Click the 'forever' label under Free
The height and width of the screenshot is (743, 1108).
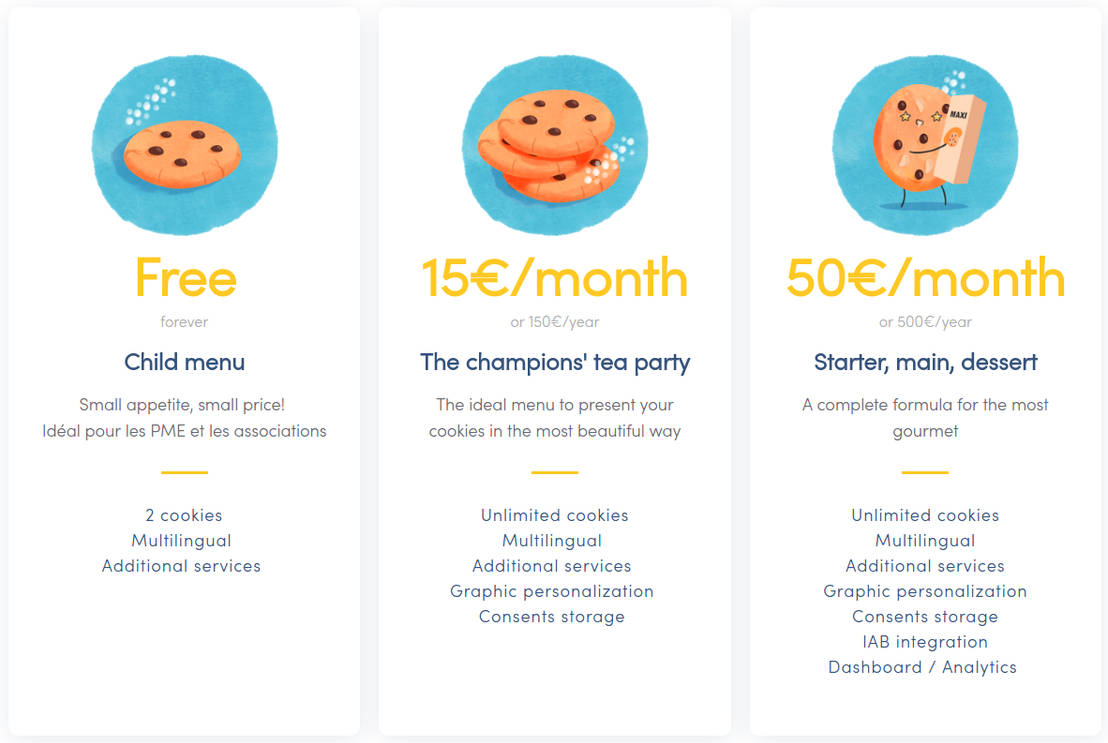[184, 322]
